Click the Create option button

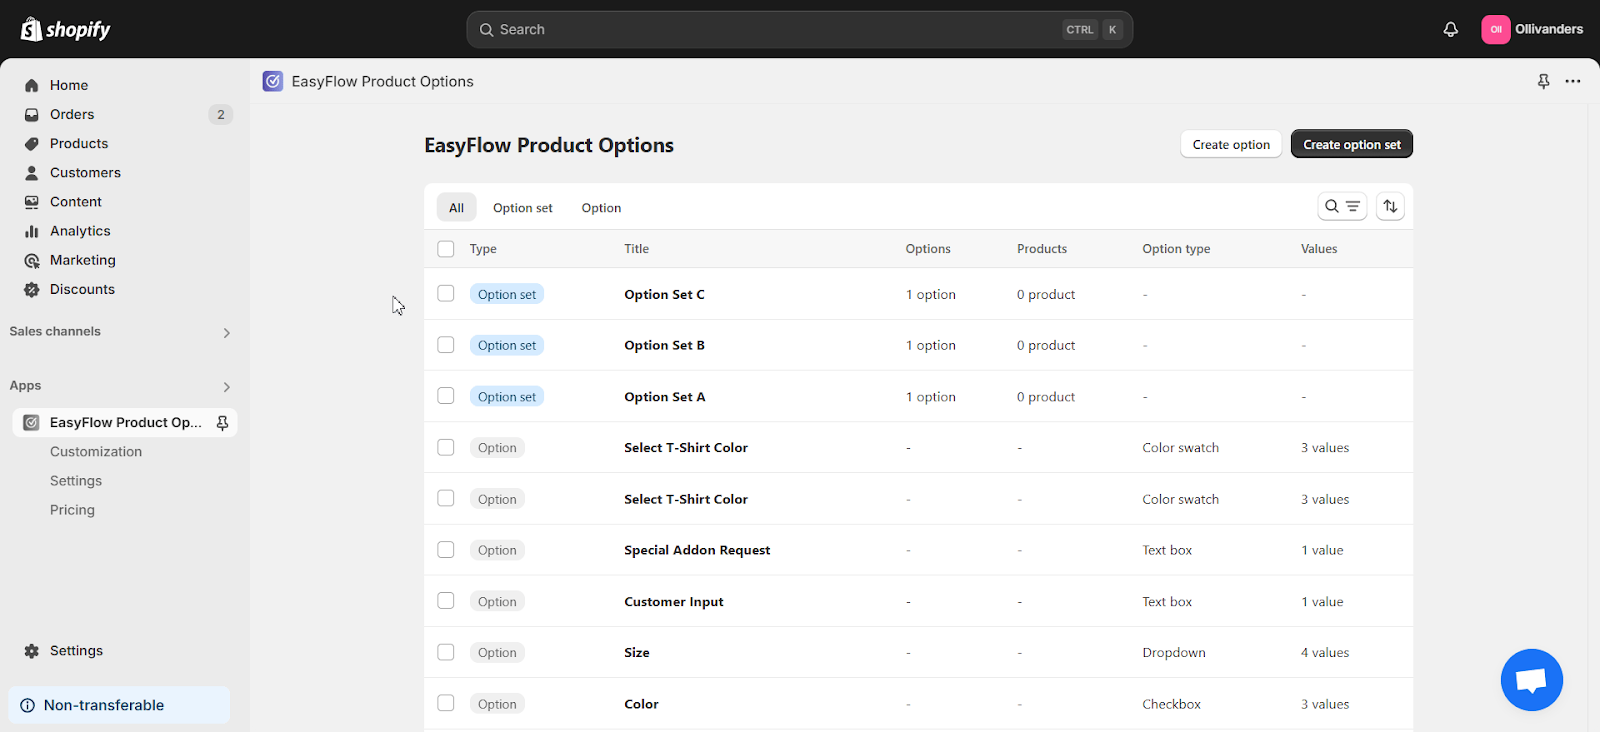[1231, 144]
